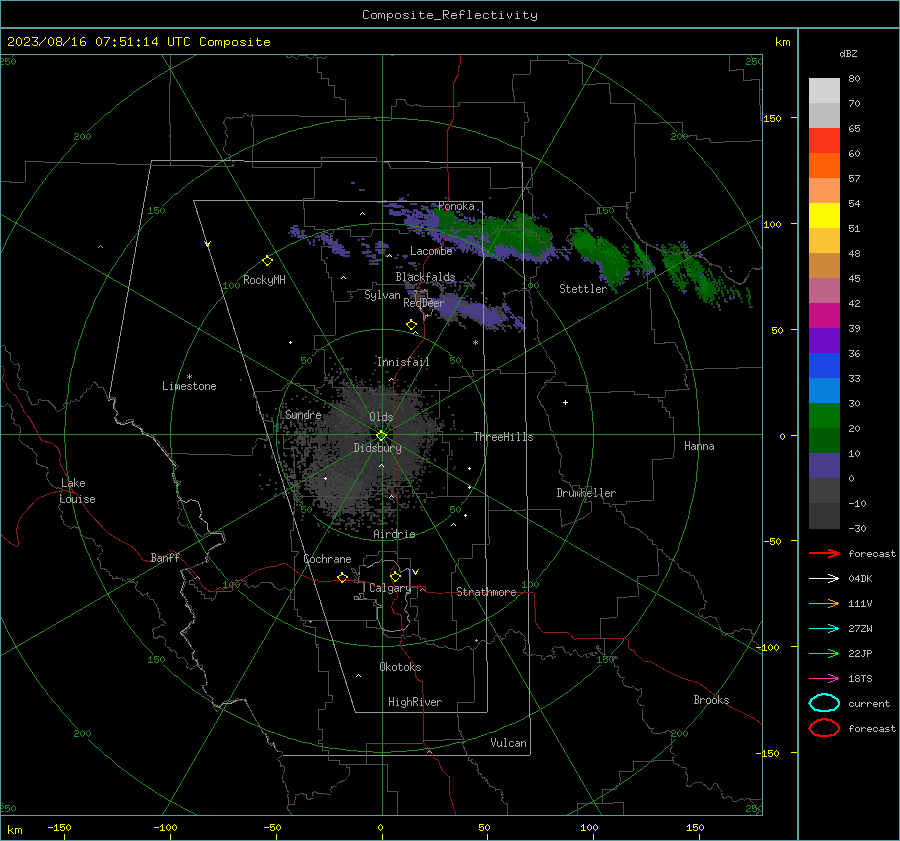Select the Calgary city label
The height and width of the screenshot is (841, 900).
point(390,588)
